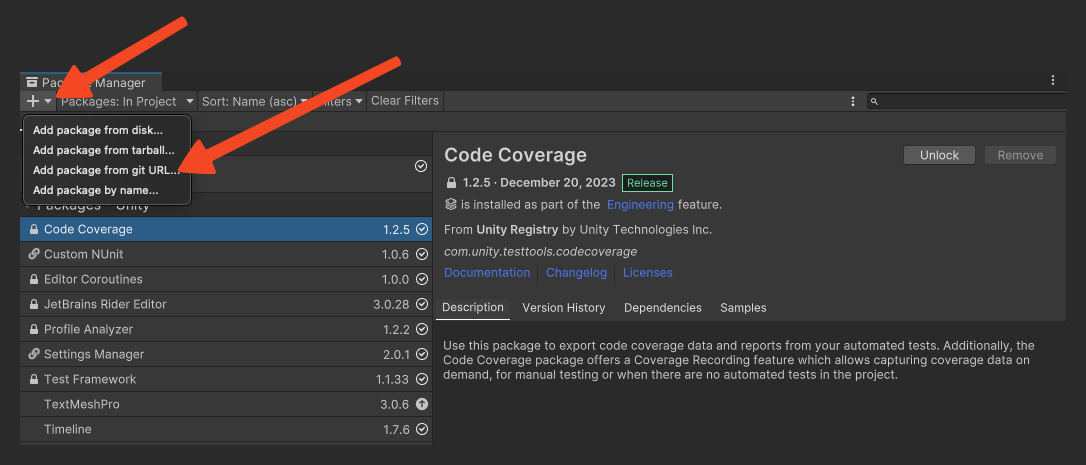Click the Timeline installed checkmark icon
1086x465 pixels.
pos(422,429)
